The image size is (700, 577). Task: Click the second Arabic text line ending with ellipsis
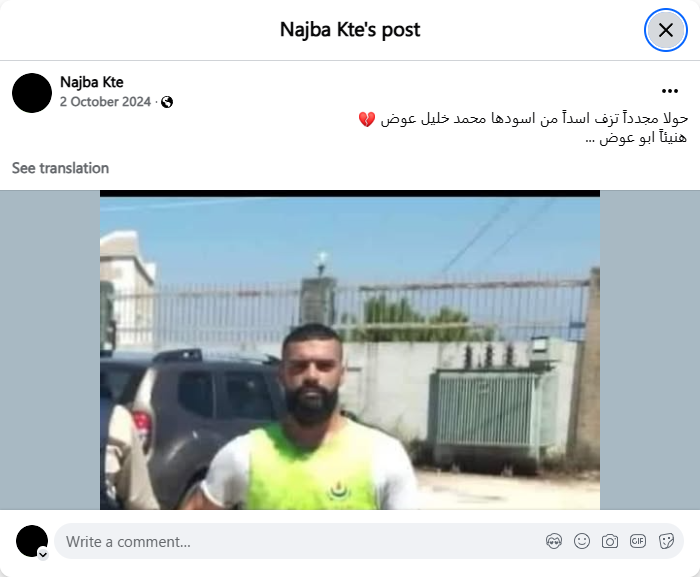(x=636, y=138)
